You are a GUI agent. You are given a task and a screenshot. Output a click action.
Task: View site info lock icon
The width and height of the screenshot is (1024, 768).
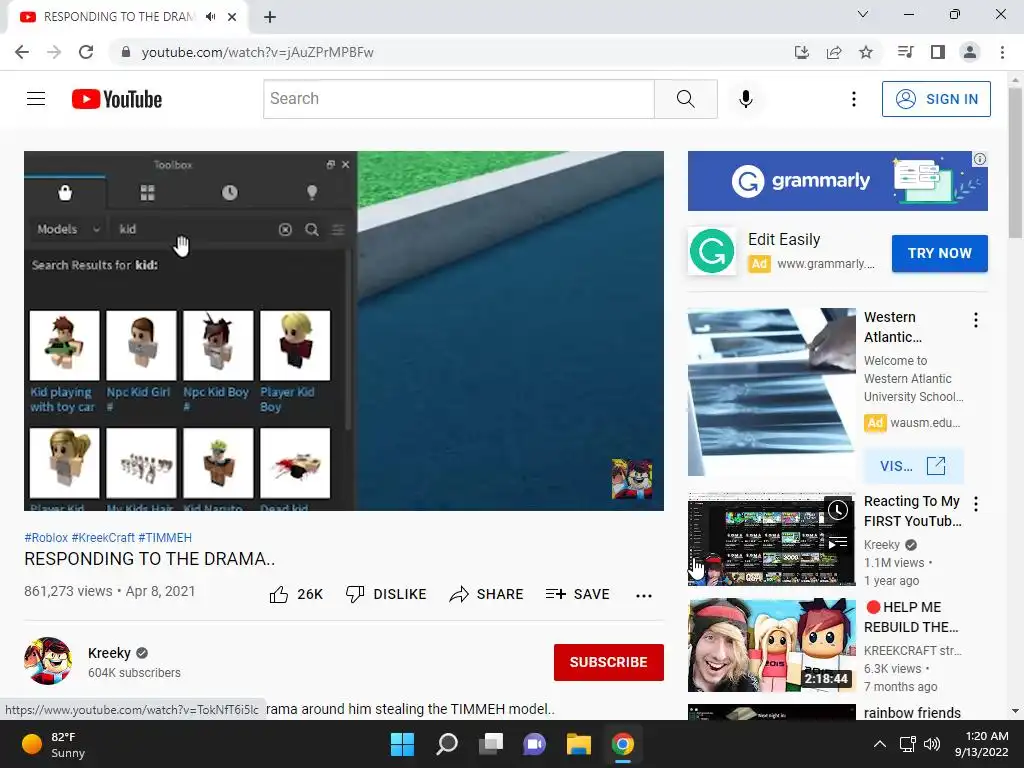pos(126,52)
